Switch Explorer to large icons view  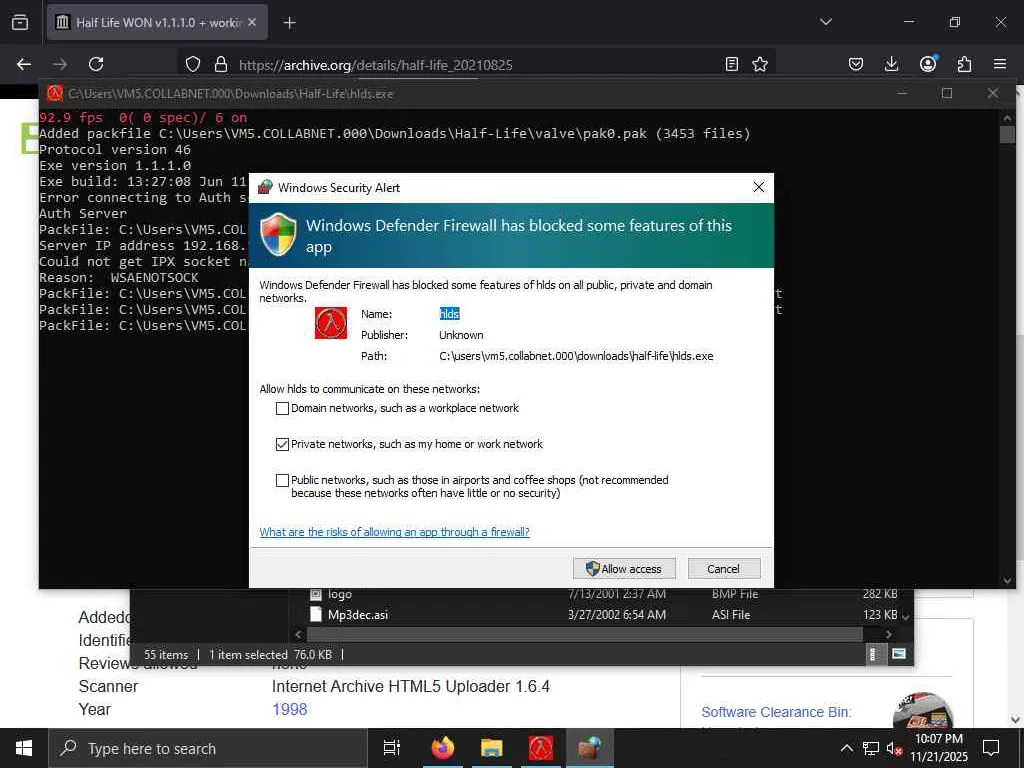click(x=899, y=654)
